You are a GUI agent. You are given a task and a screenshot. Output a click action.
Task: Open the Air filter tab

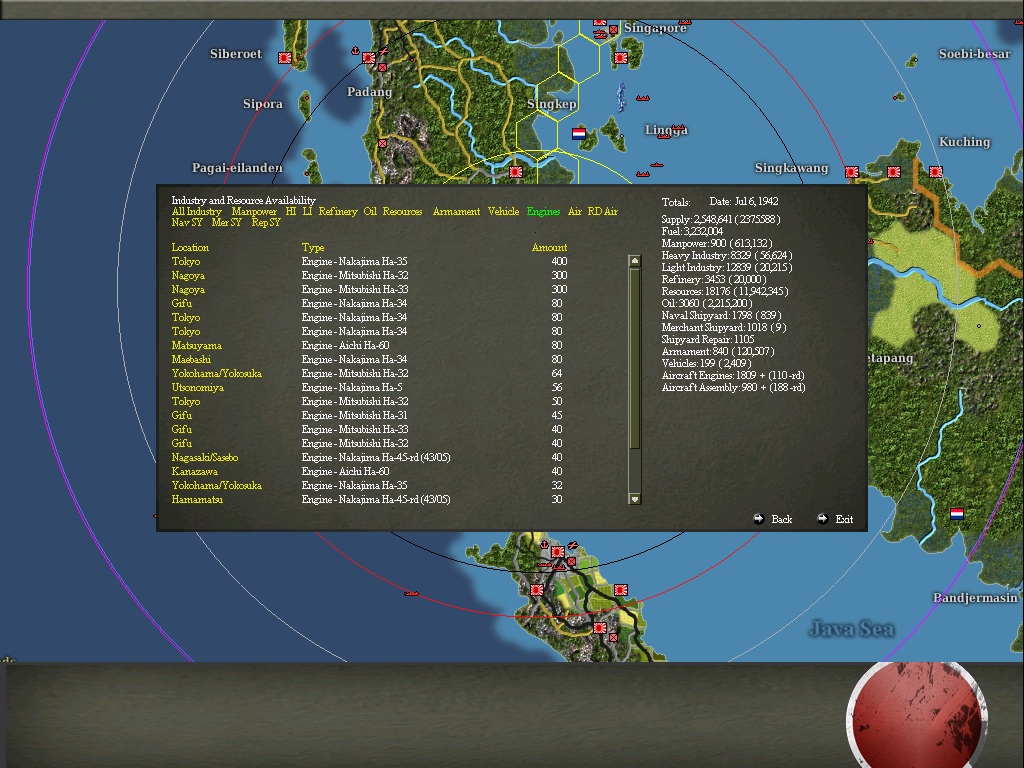pyautogui.click(x=575, y=212)
